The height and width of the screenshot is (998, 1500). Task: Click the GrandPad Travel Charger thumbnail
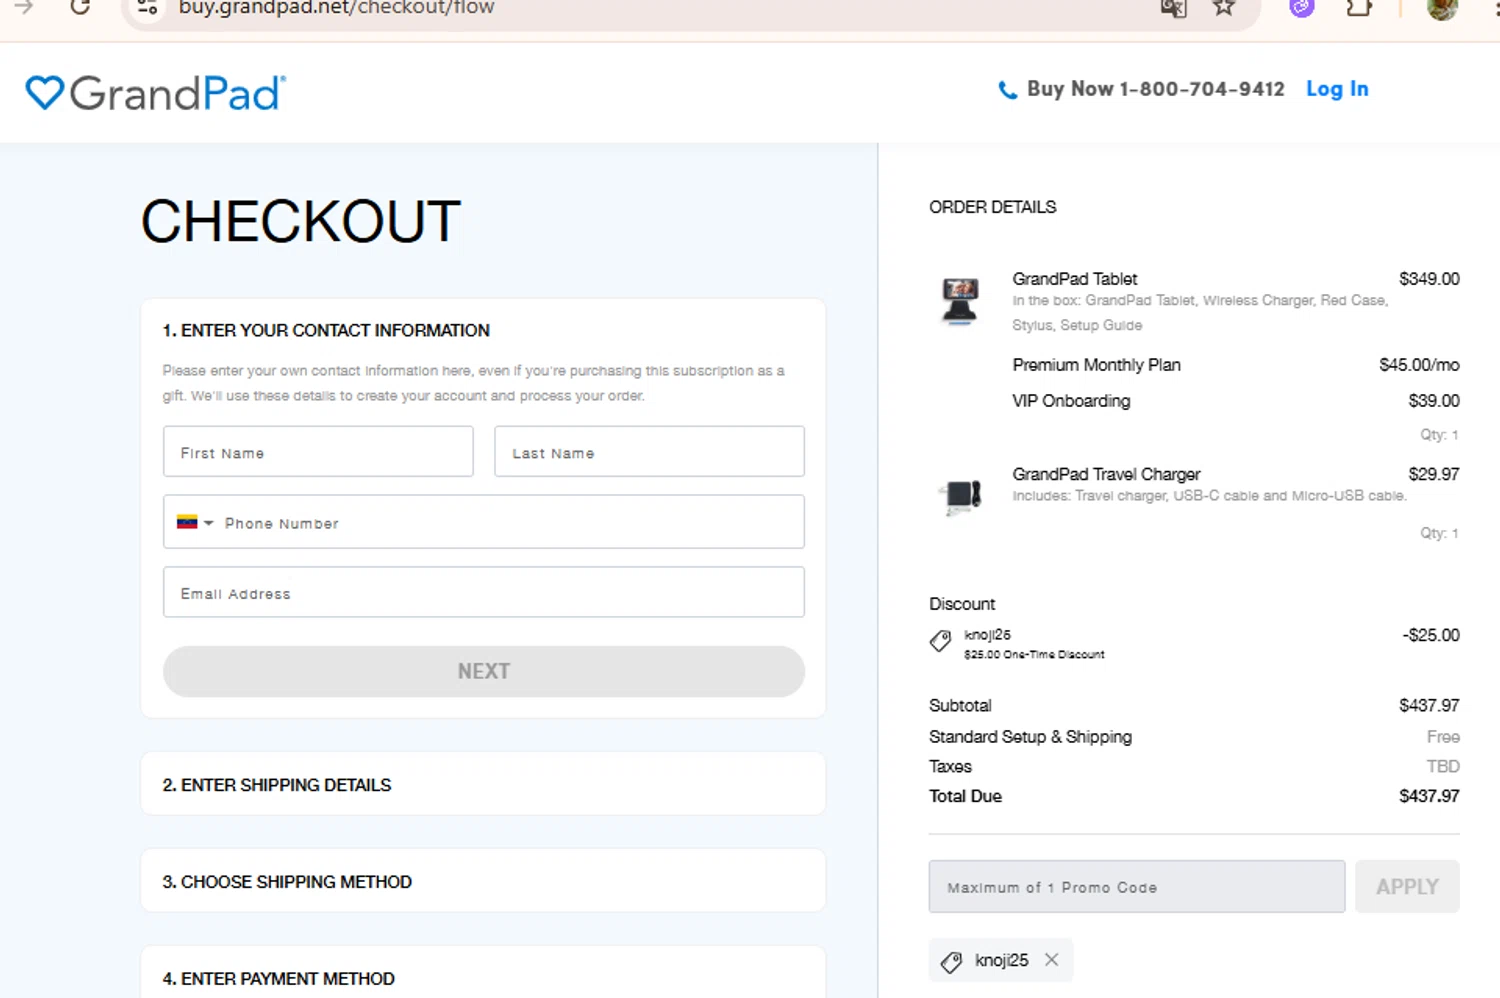(962, 496)
